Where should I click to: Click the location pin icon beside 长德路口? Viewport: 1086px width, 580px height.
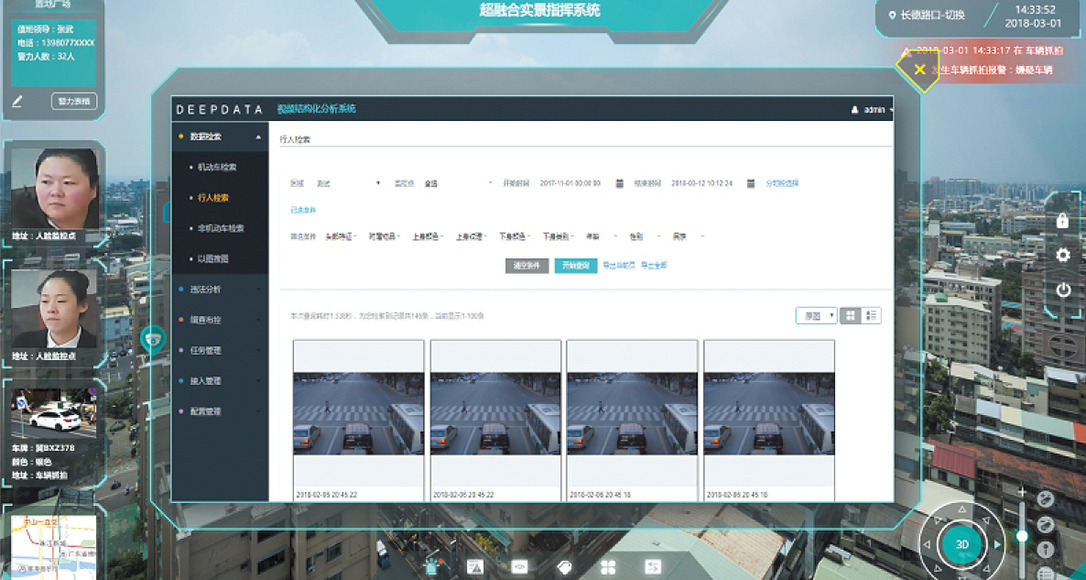[892, 15]
